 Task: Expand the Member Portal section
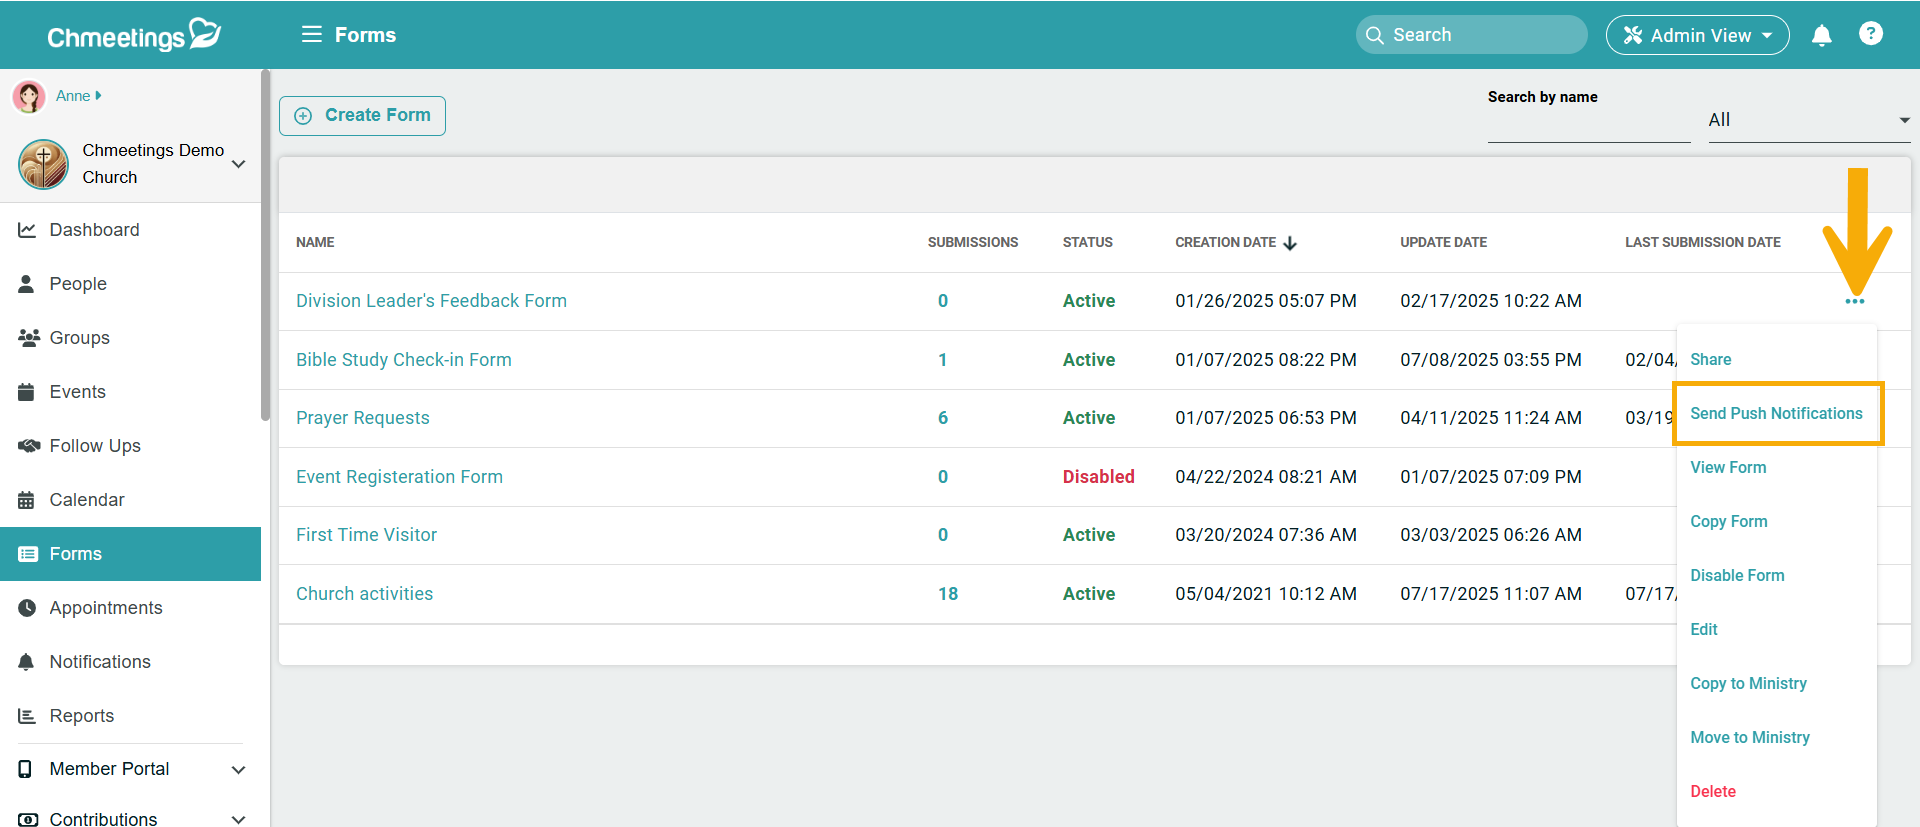tap(238, 770)
